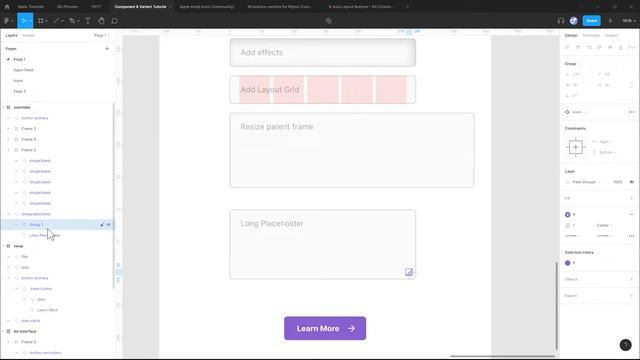
Task: Open the stroke position Center dropdown
Action: [x=604, y=225]
